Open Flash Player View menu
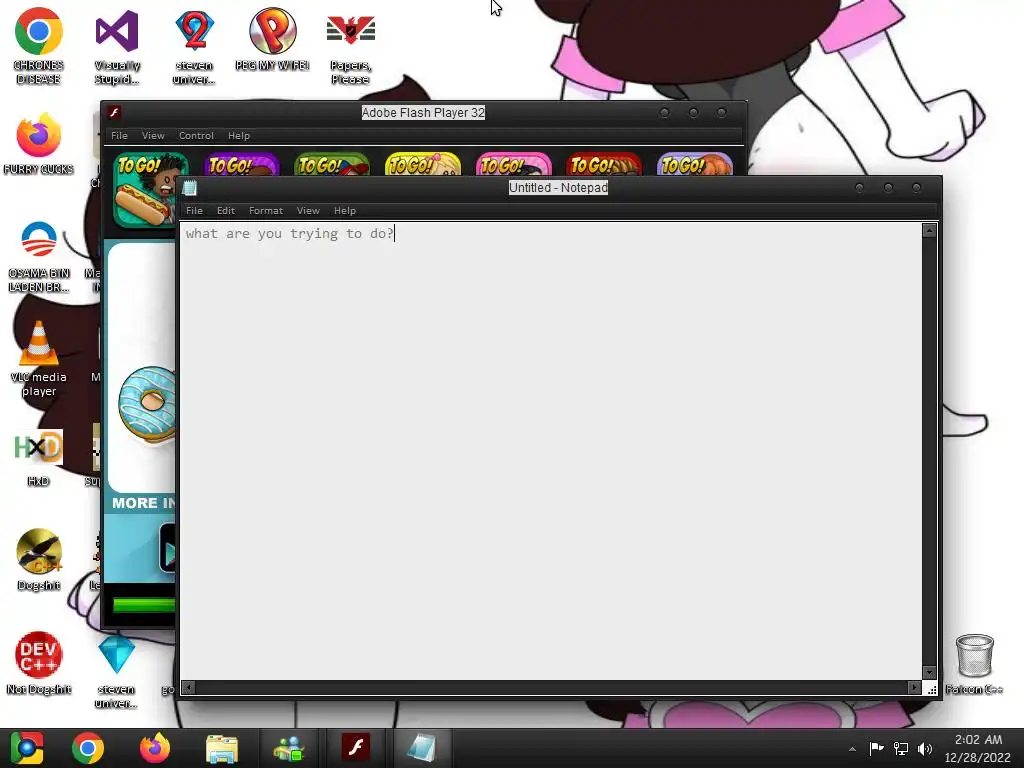 click(153, 135)
